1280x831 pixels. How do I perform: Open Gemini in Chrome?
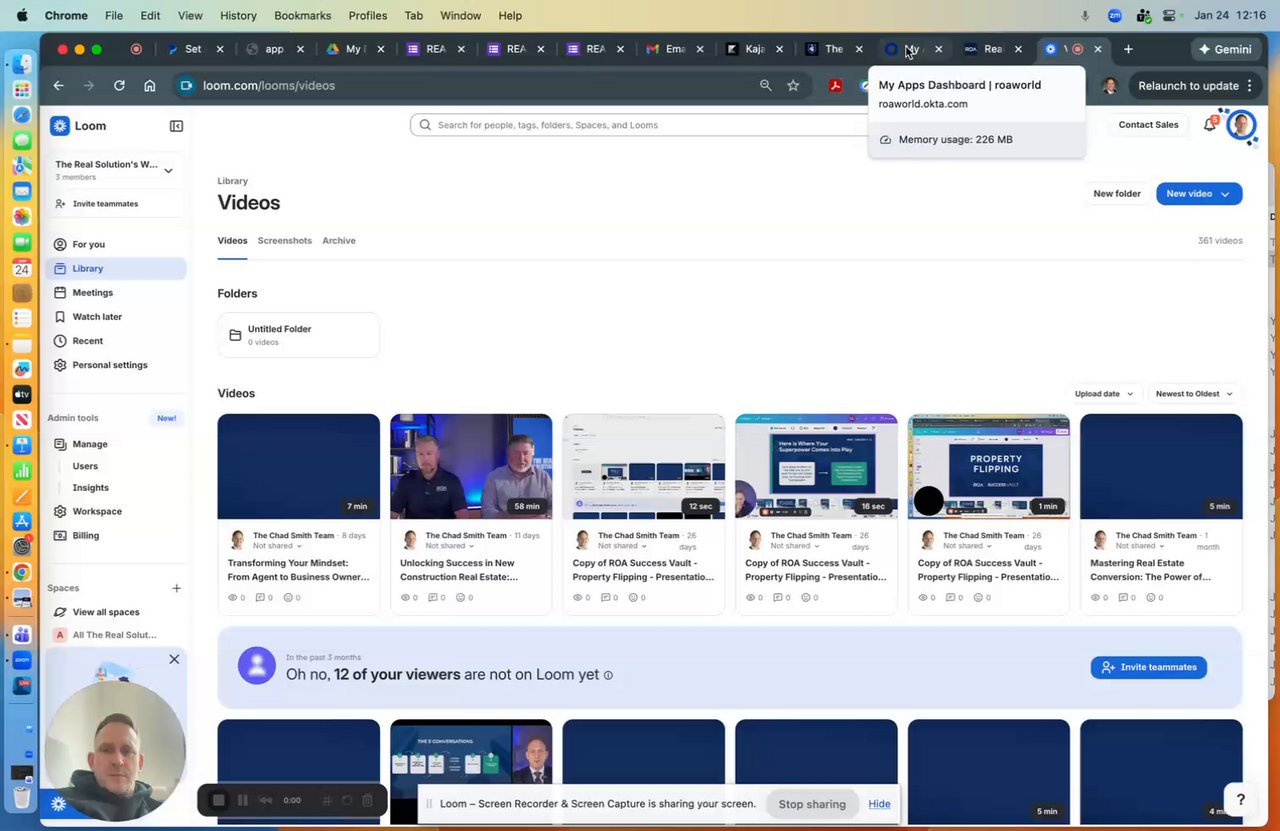[x=1224, y=49]
